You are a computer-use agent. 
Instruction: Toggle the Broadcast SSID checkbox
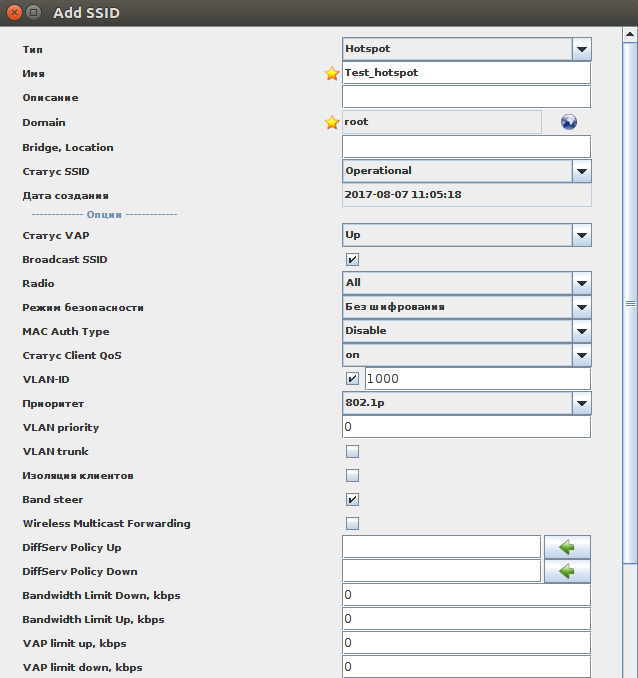tap(352, 260)
